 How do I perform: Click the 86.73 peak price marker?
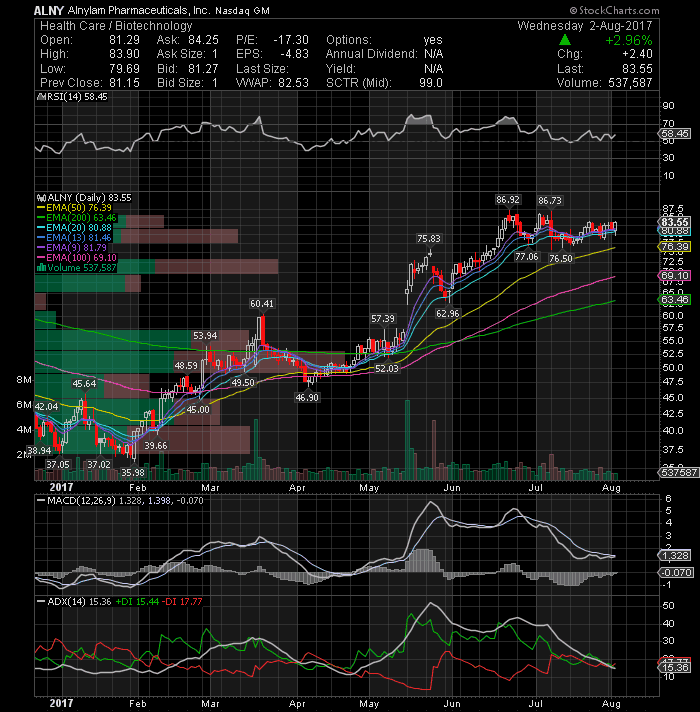tap(550, 200)
